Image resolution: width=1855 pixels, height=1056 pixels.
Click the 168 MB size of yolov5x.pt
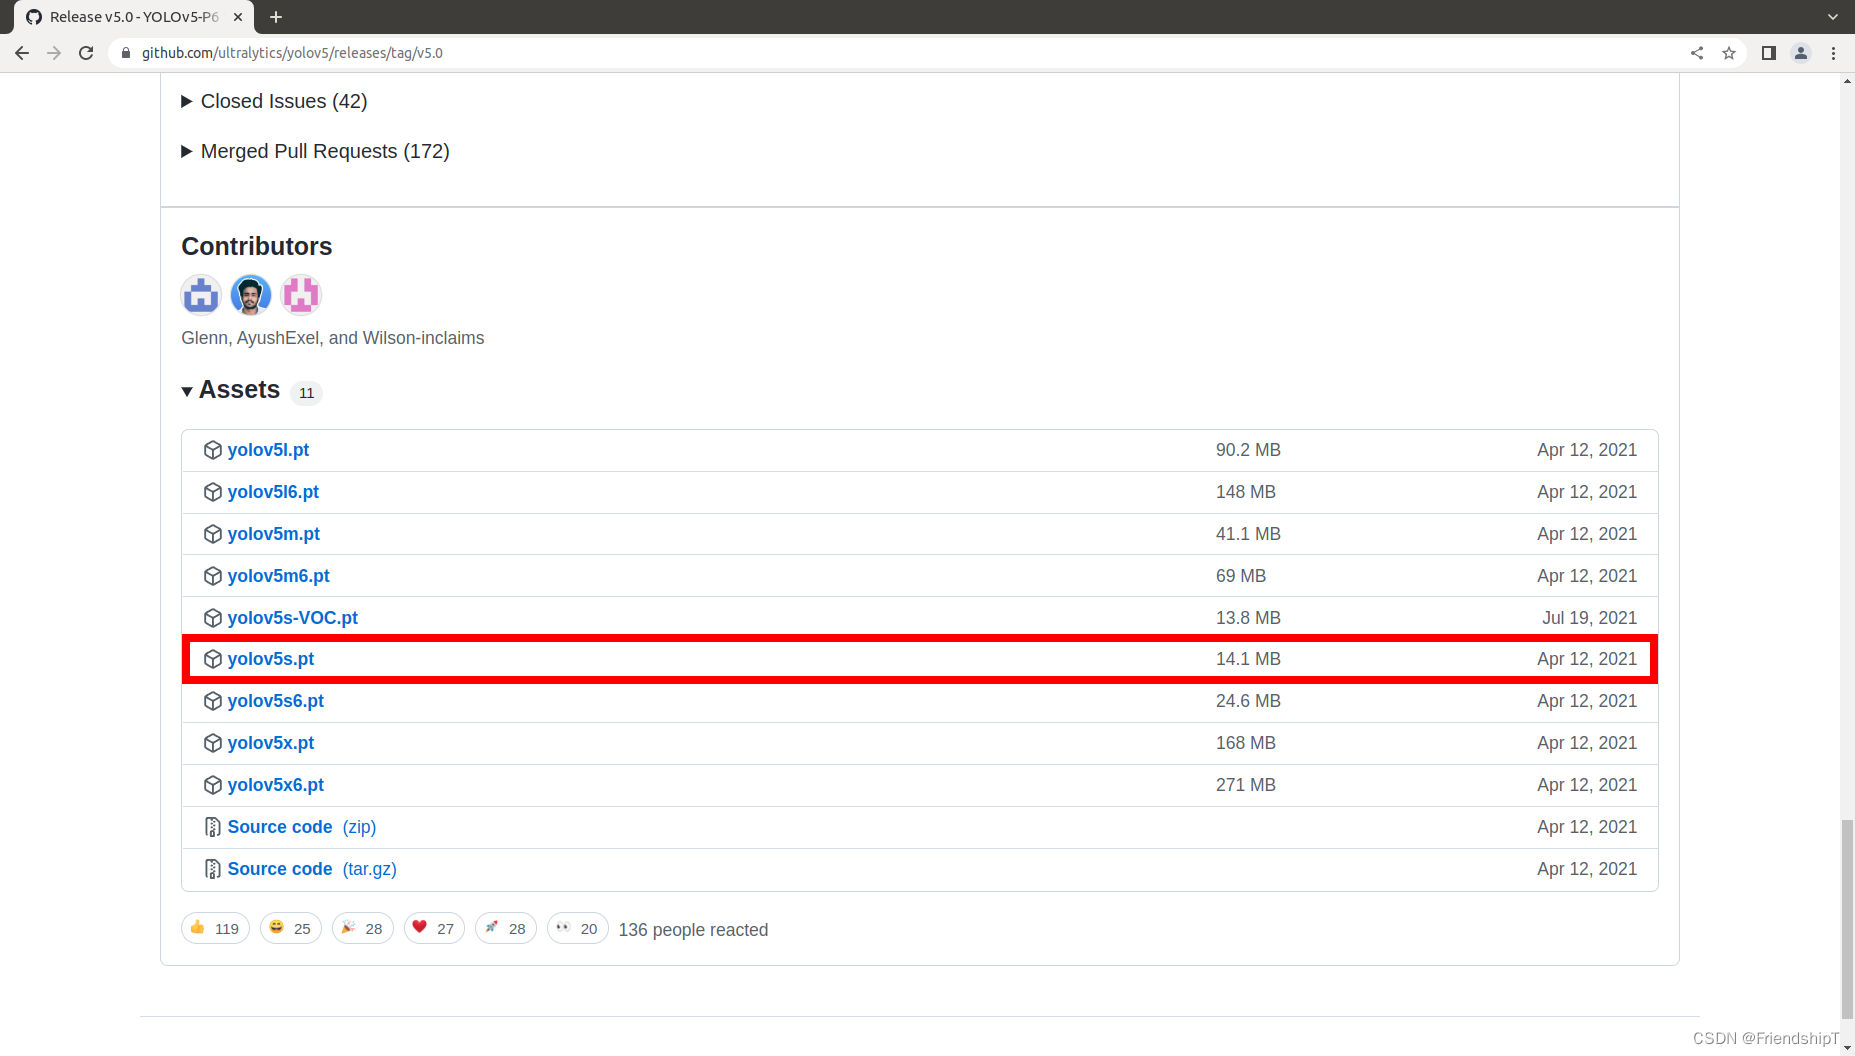tap(1246, 743)
